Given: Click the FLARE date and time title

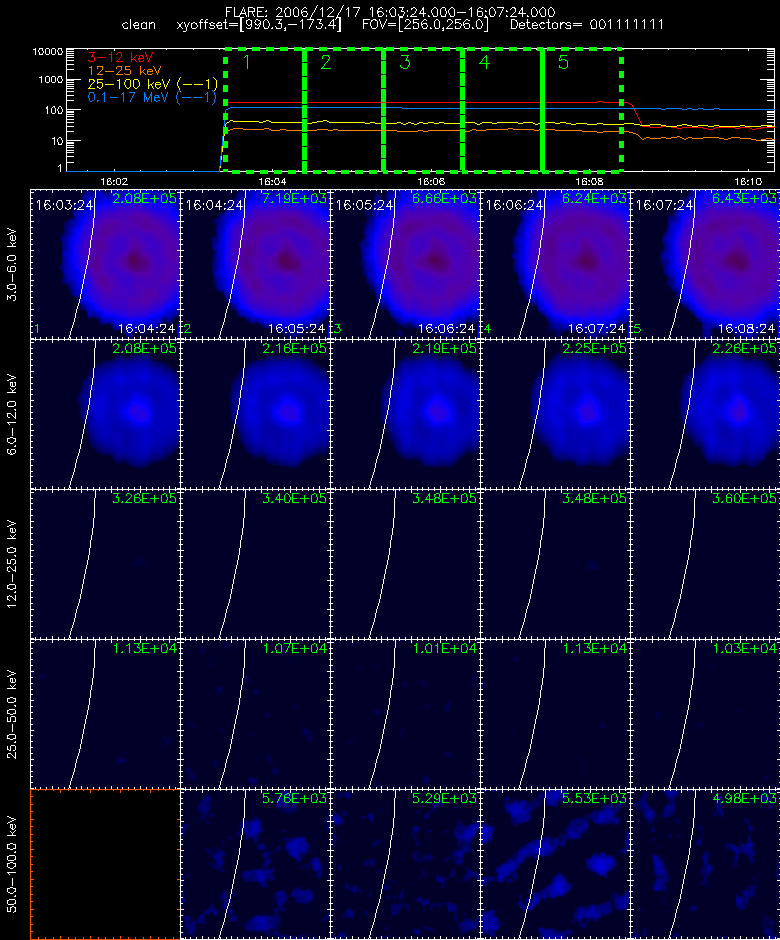Looking at the screenshot, I should 390,12.
